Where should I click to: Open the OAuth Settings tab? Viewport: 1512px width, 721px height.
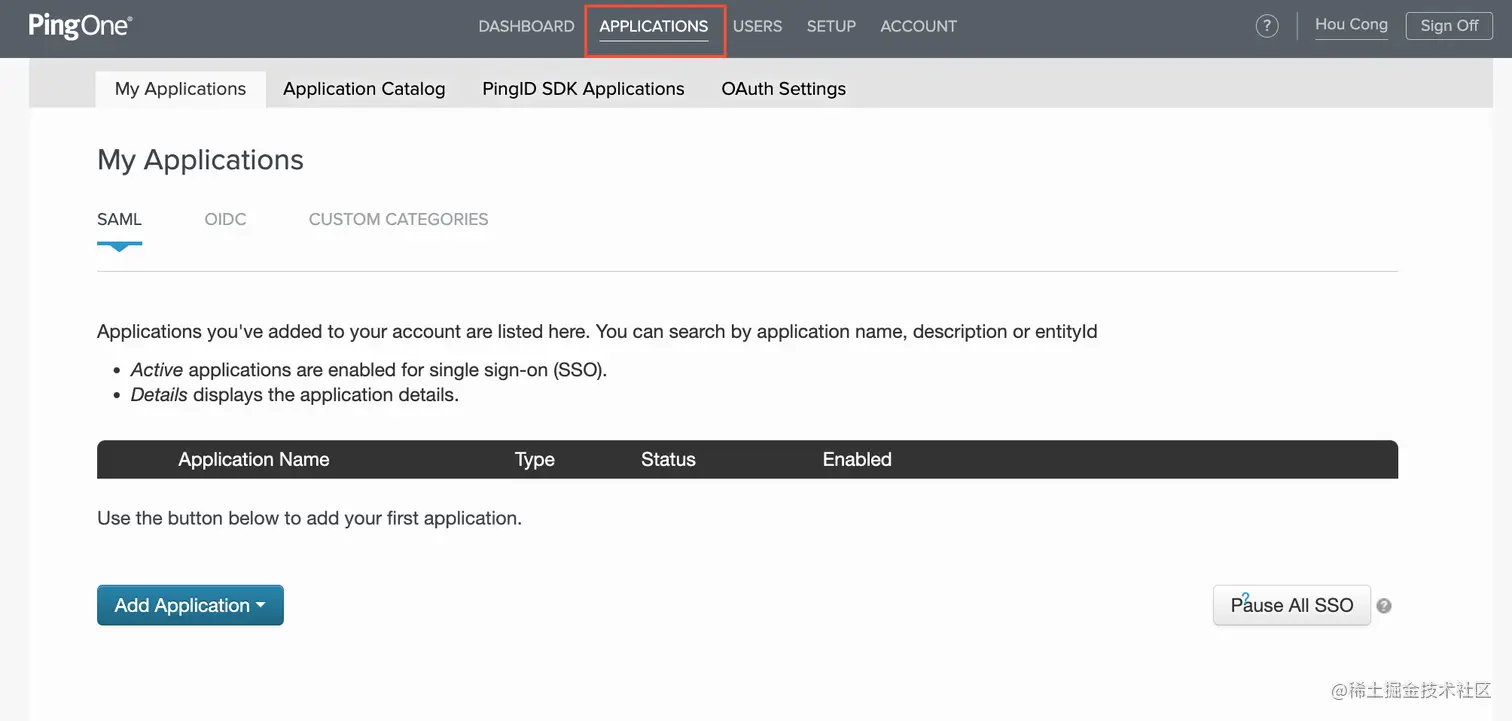[x=783, y=89]
